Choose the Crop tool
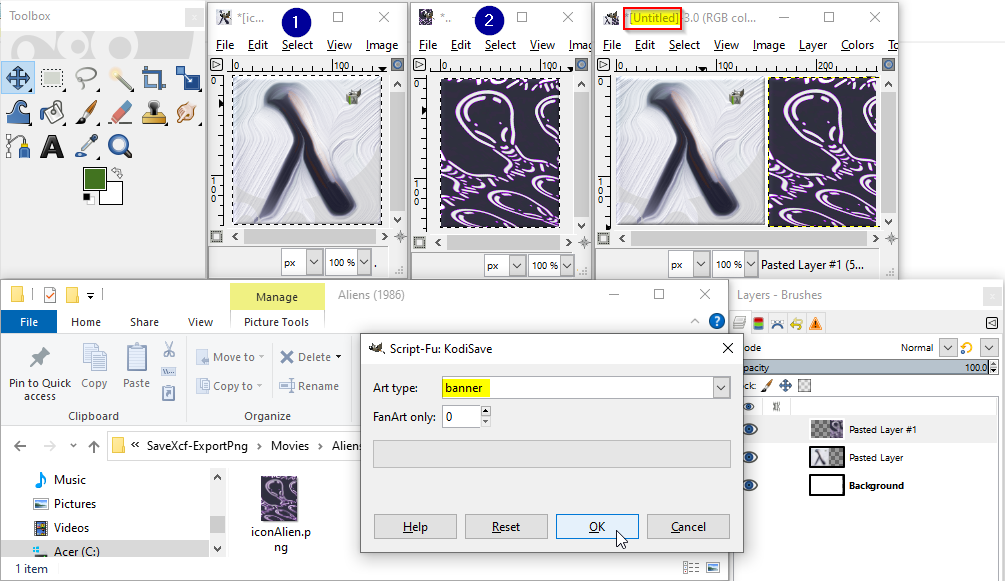This screenshot has width=1005, height=581. 154,78
